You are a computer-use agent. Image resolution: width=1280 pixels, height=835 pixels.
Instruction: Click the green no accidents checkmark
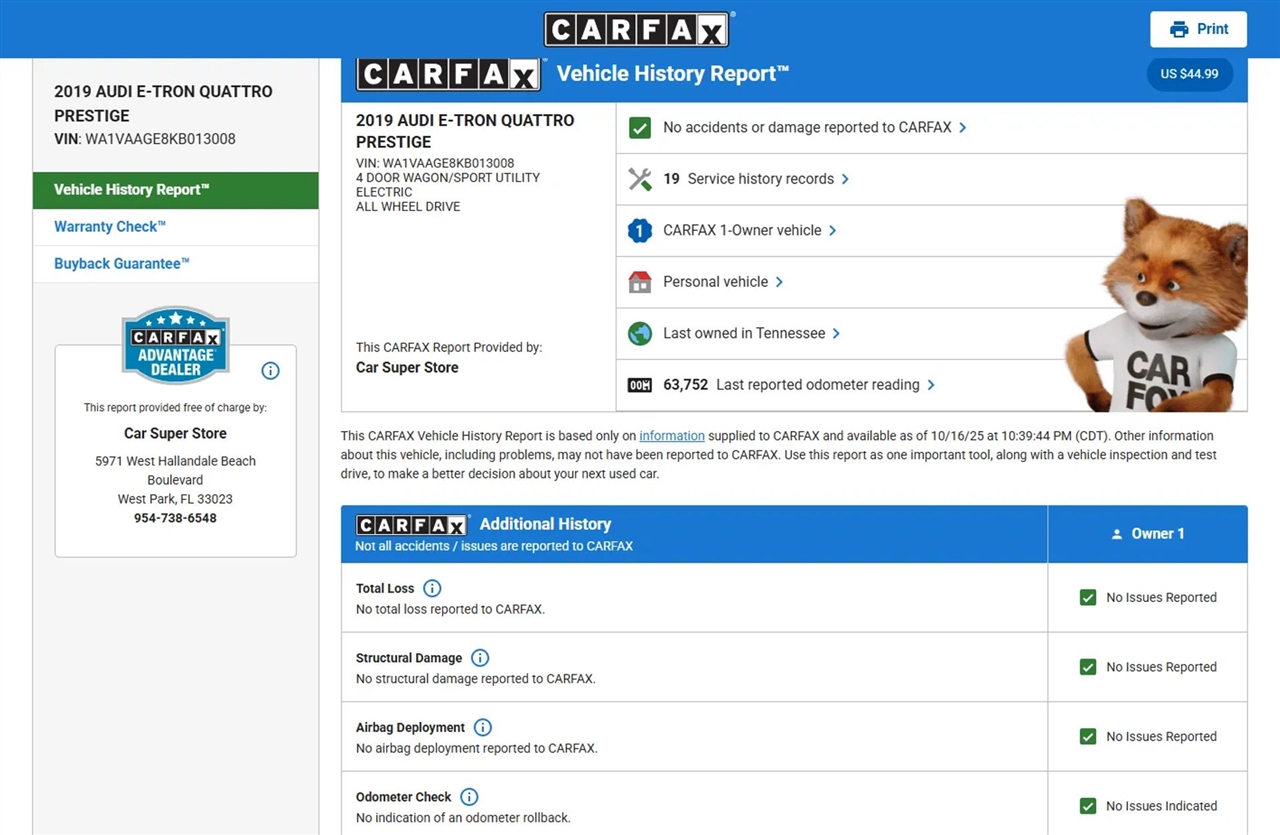click(639, 128)
